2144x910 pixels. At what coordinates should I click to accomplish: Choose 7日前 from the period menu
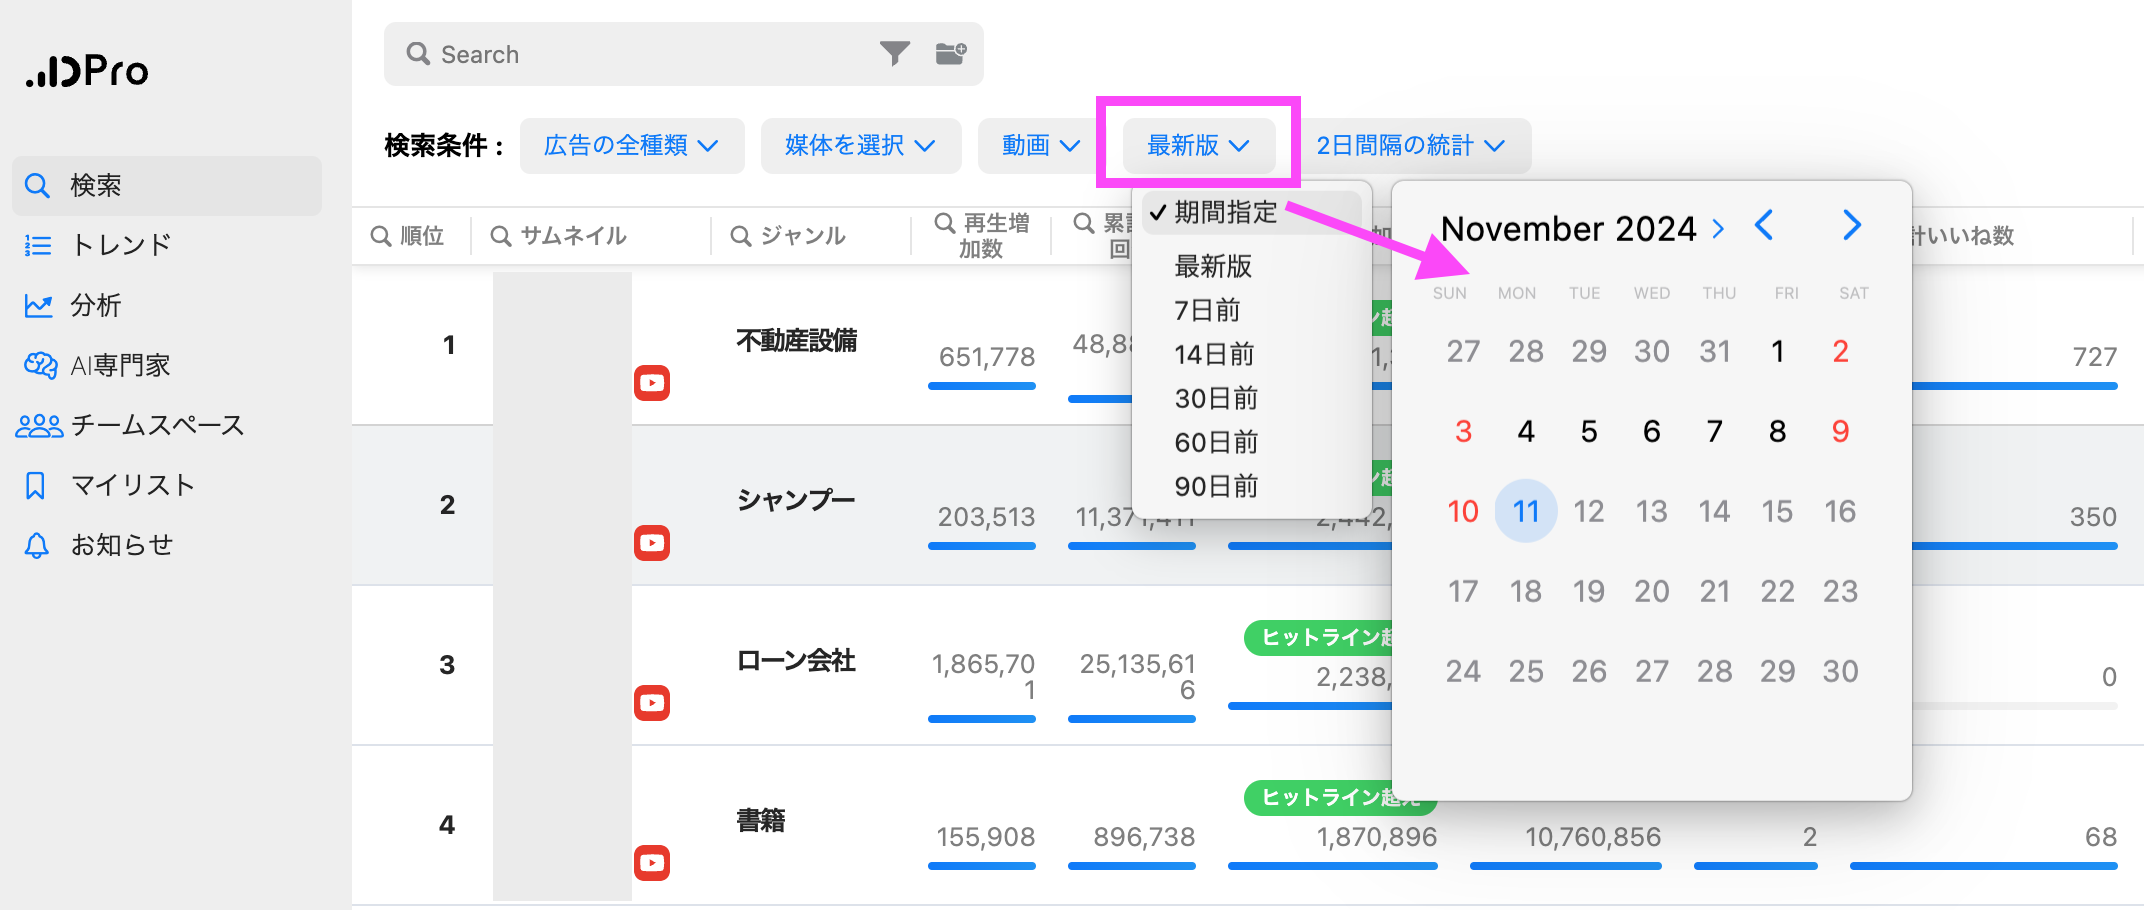click(x=1207, y=310)
